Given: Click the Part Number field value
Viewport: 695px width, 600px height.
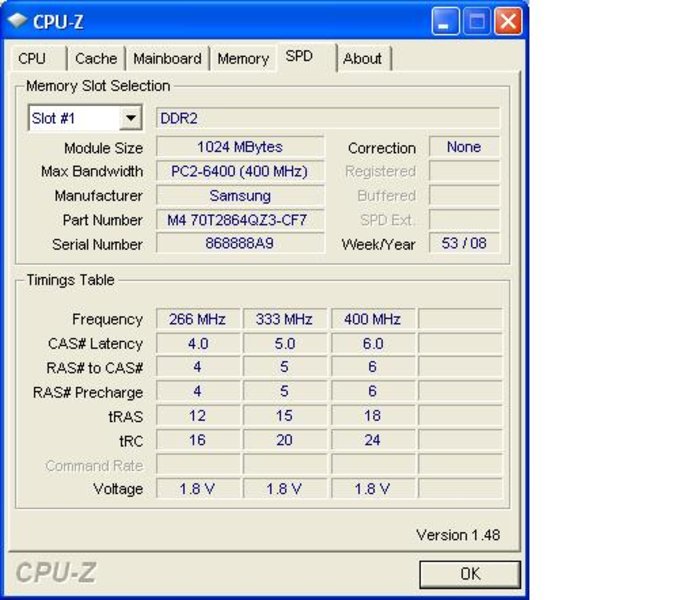Looking at the screenshot, I should pos(240,220).
